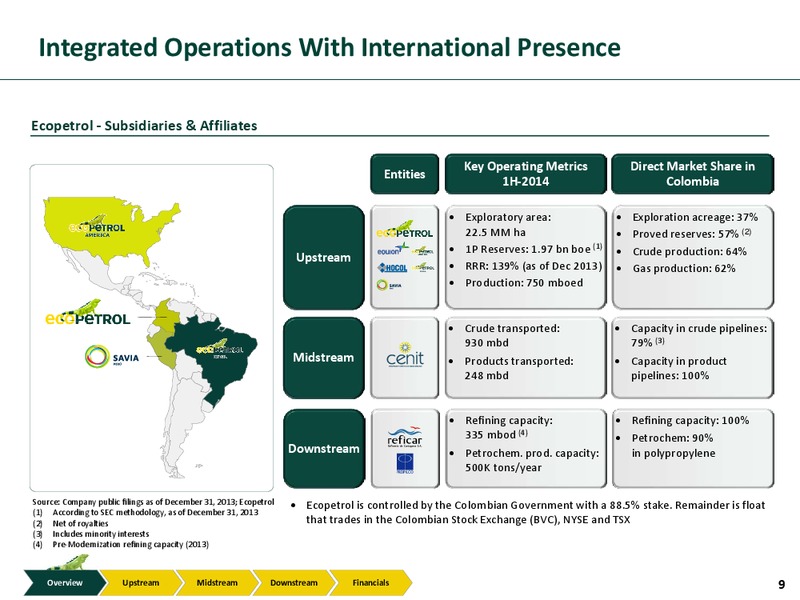Select footnote (3) Includes minority interests
800x600 pixels.
pos(90,534)
